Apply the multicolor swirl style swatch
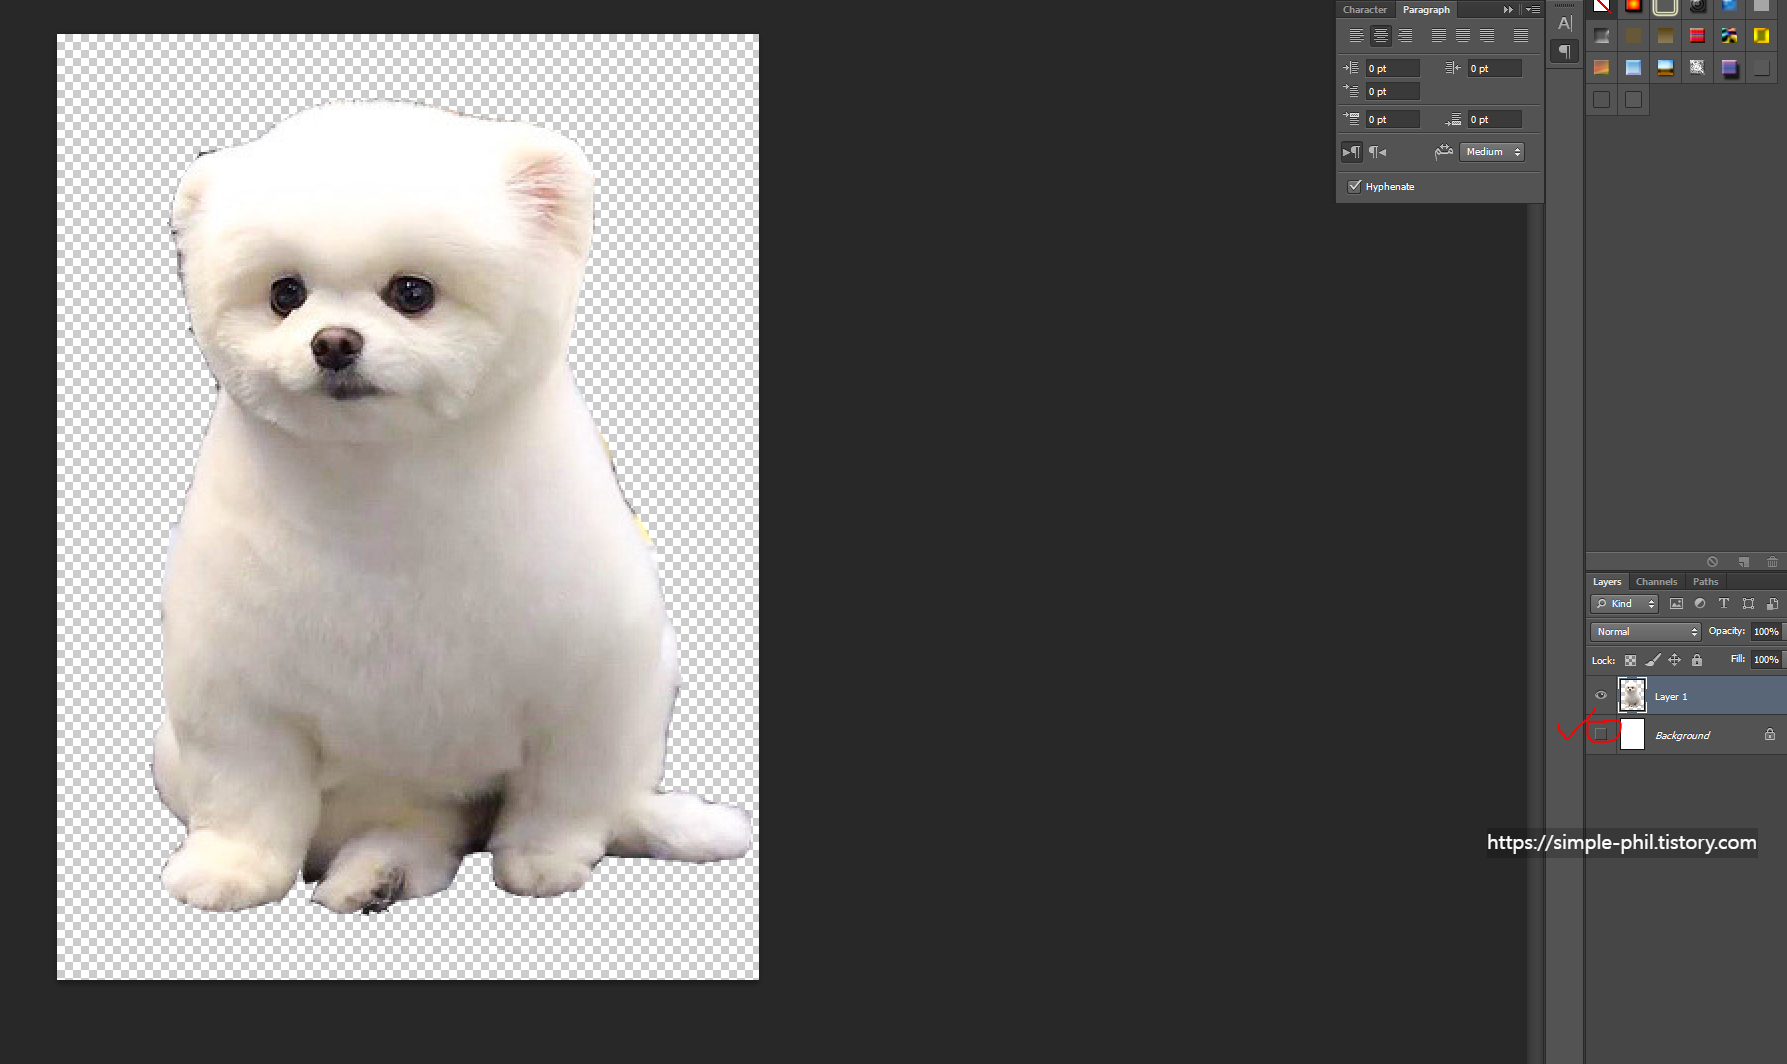 pyautogui.click(x=1729, y=36)
